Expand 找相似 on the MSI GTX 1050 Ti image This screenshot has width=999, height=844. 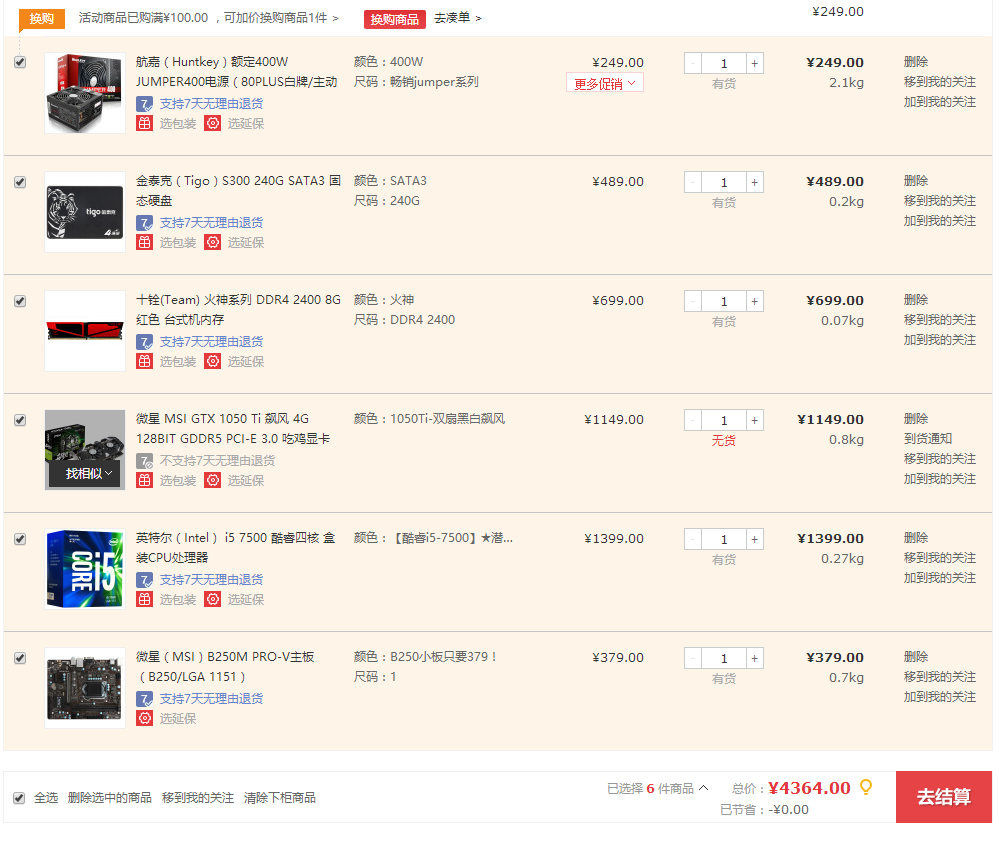pyautogui.click(x=85, y=474)
